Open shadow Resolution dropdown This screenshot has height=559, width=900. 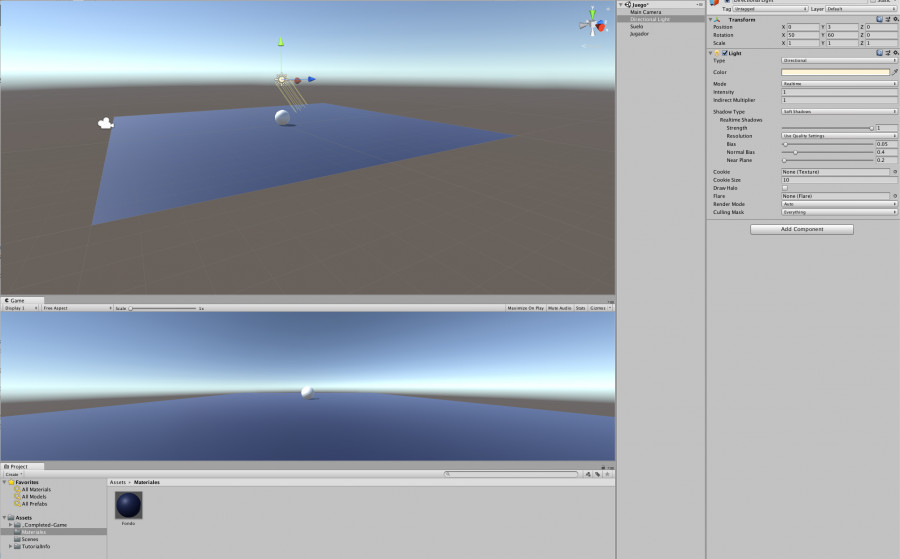pos(839,136)
